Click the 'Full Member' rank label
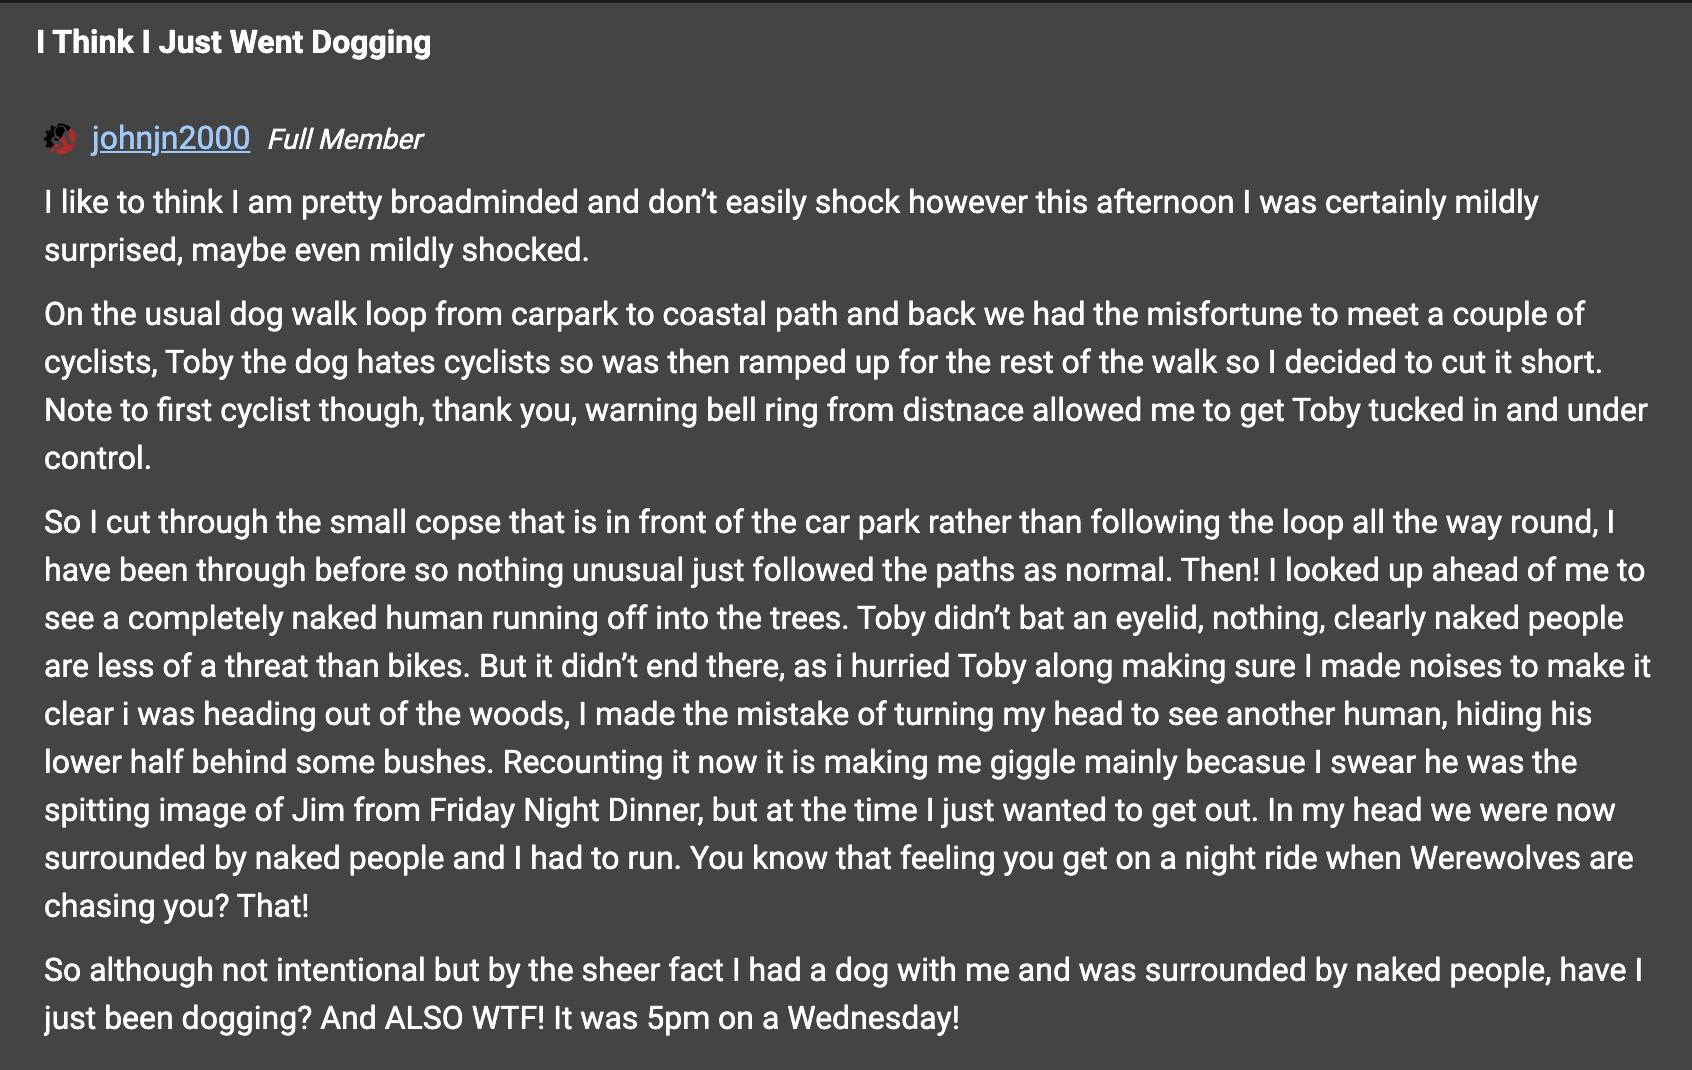This screenshot has width=1692, height=1070. [345, 139]
